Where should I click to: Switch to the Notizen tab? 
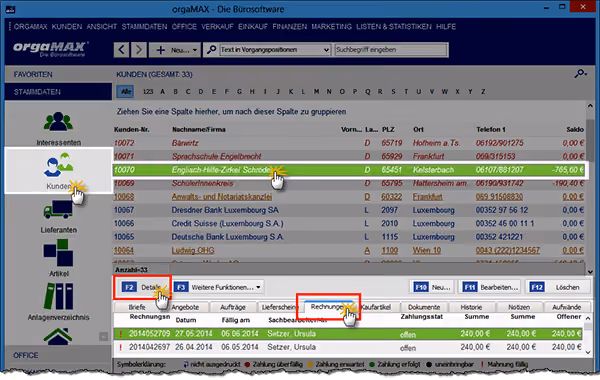point(519,307)
